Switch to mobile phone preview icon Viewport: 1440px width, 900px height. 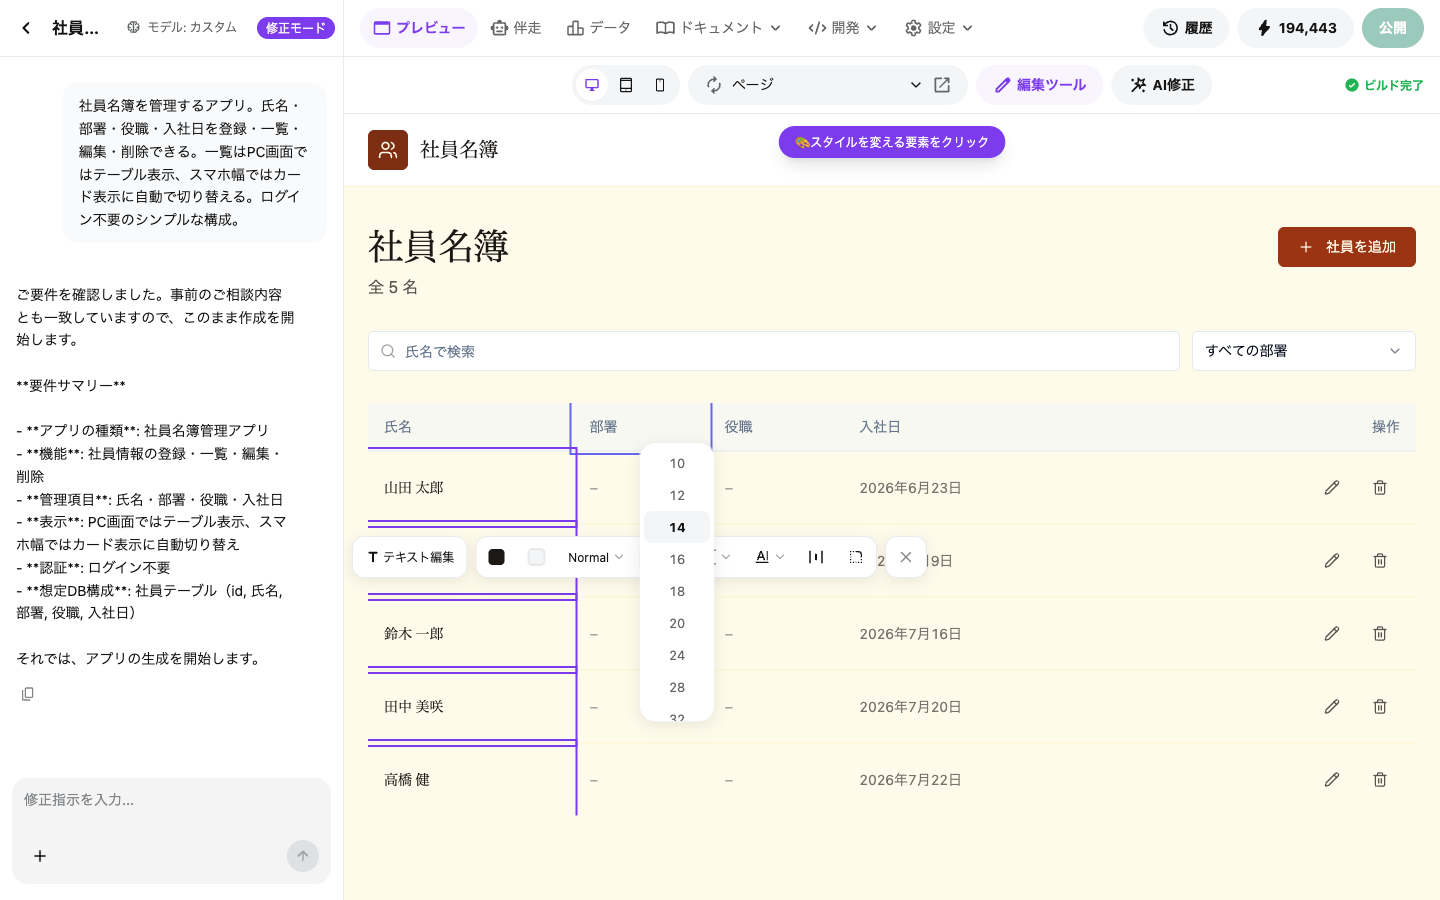tap(660, 85)
